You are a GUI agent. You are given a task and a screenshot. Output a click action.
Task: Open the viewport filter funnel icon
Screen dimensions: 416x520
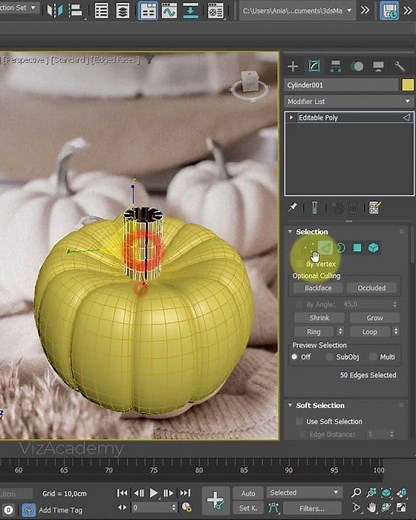coord(149,60)
